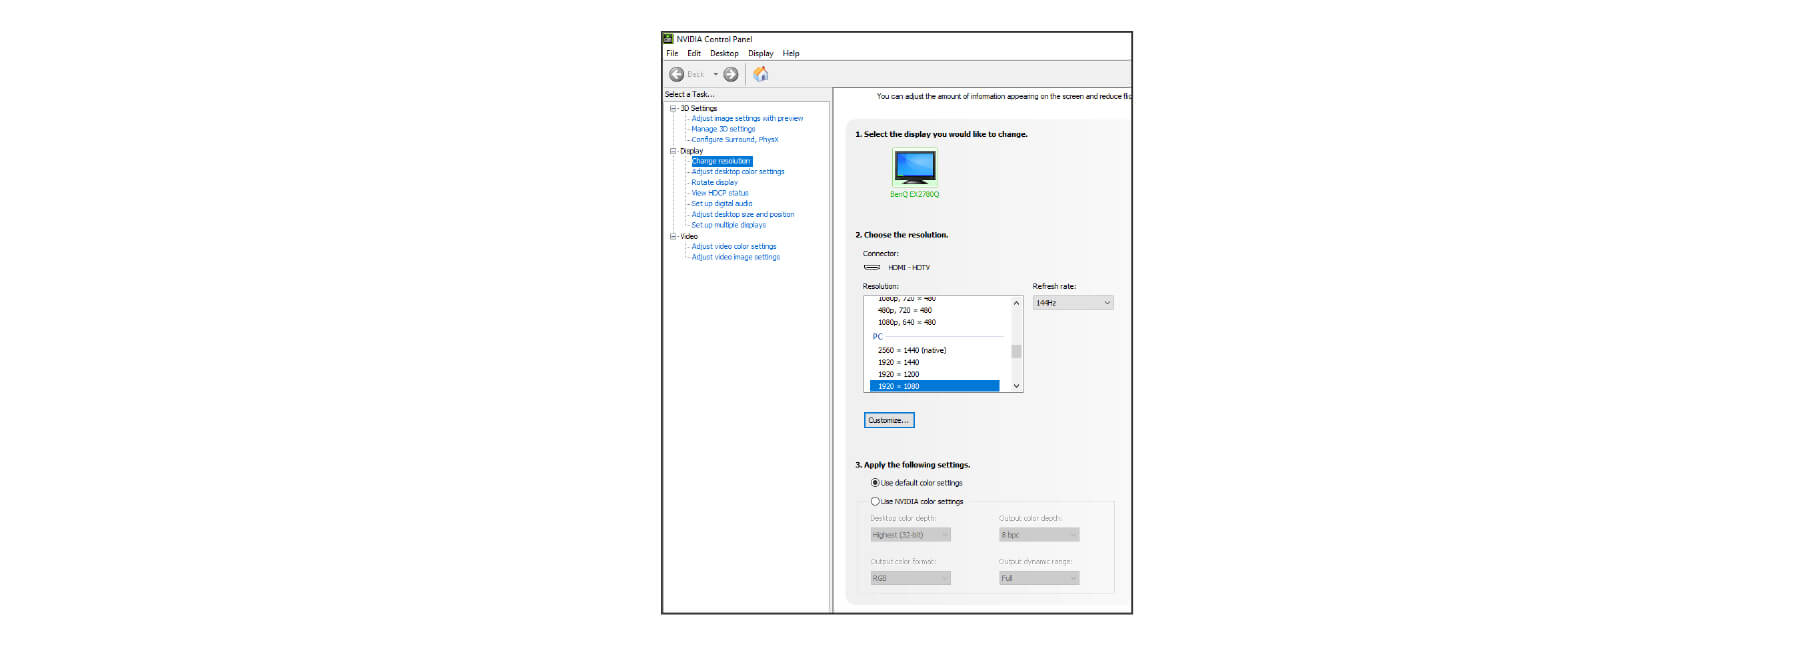Collapse the Display tree node

coord(673,151)
